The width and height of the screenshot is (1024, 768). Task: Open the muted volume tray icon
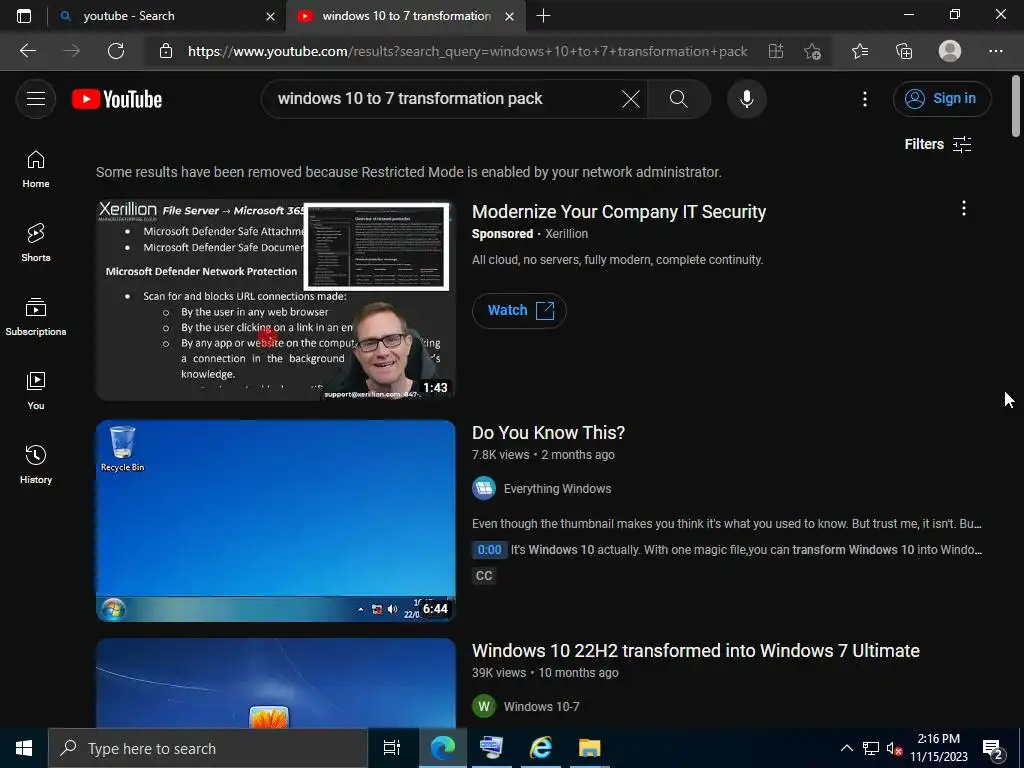[x=894, y=748]
